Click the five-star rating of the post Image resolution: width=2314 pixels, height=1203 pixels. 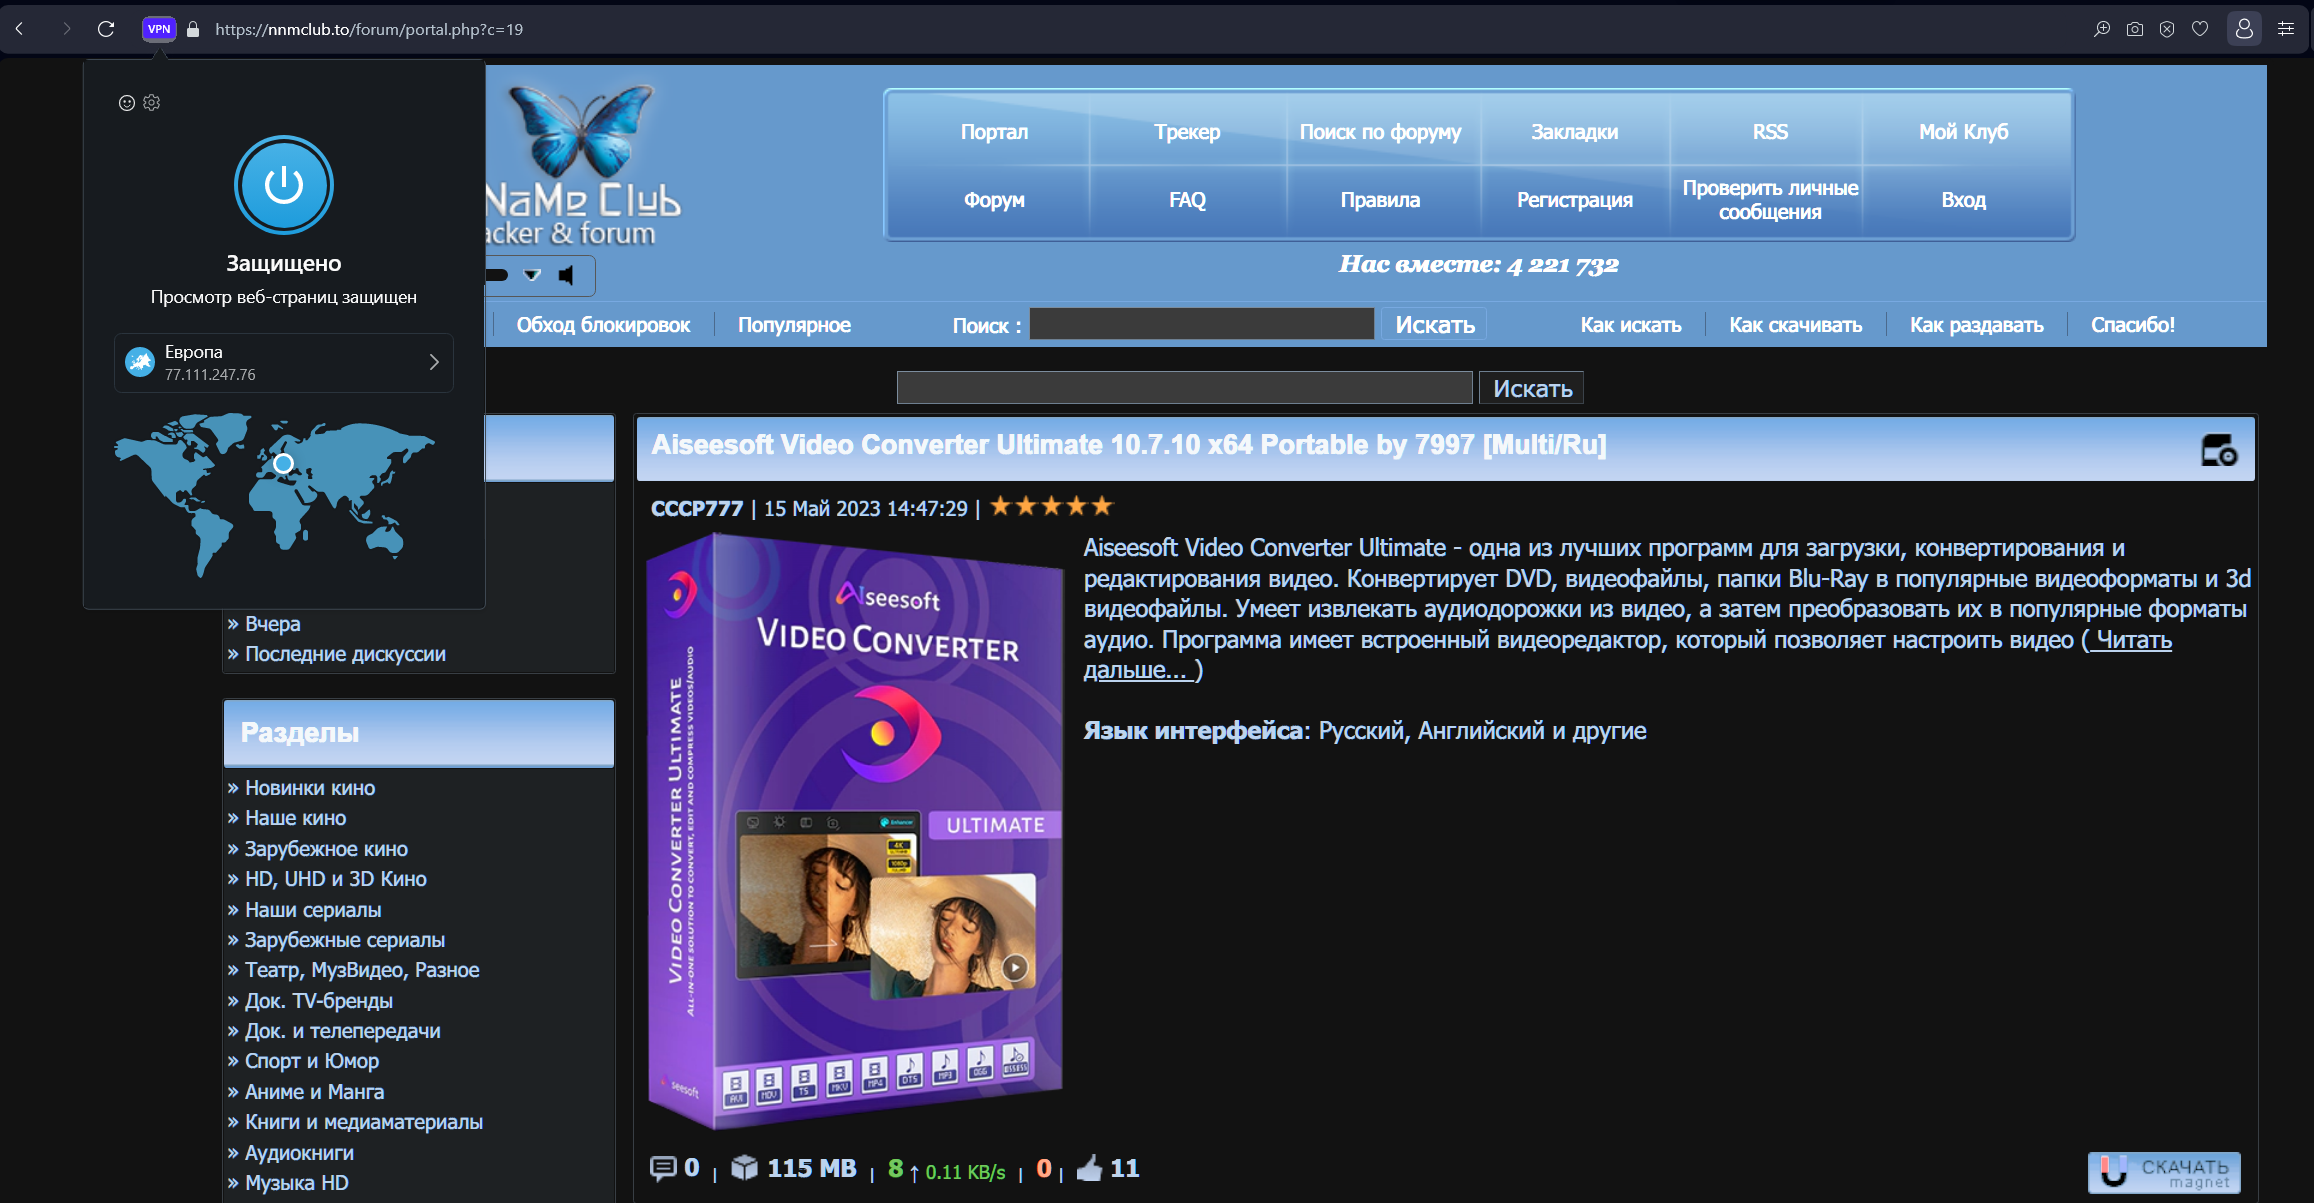(x=1050, y=506)
